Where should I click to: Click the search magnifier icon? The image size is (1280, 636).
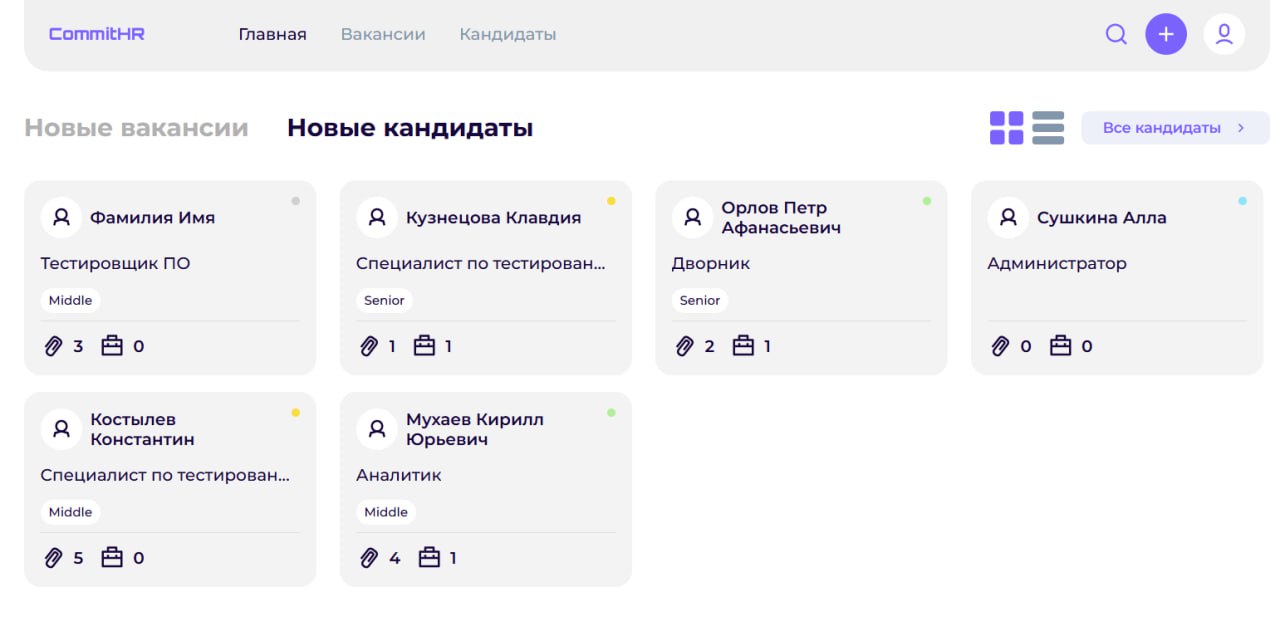(1116, 35)
